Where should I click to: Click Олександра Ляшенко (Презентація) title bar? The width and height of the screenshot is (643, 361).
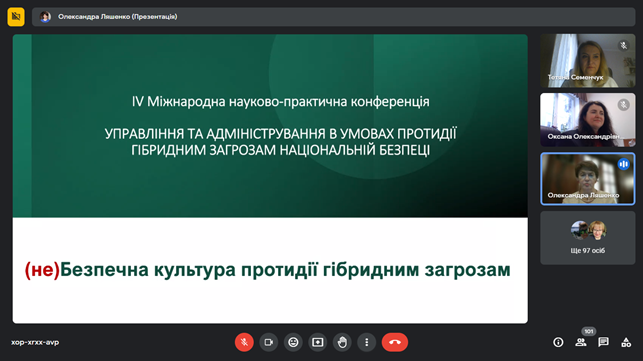coord(333,17)
